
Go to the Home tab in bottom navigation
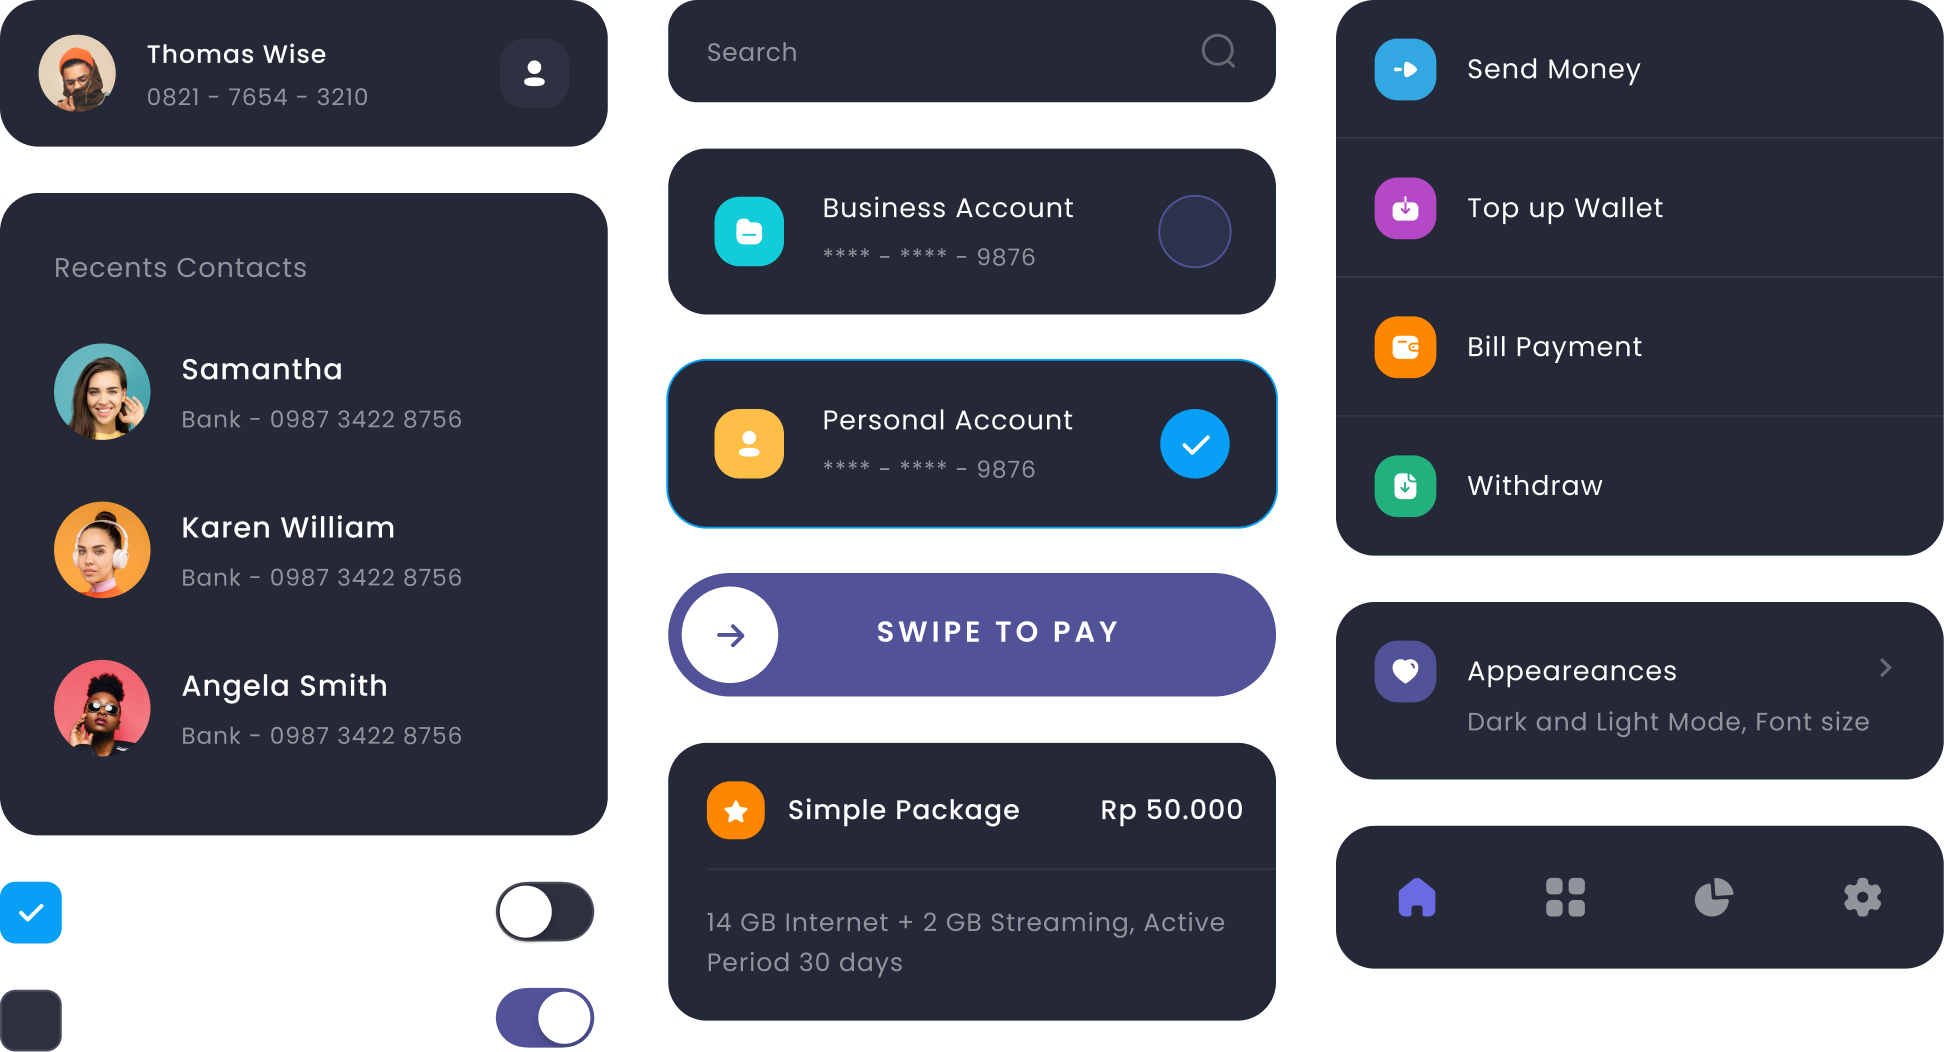tap(1416, 897)
